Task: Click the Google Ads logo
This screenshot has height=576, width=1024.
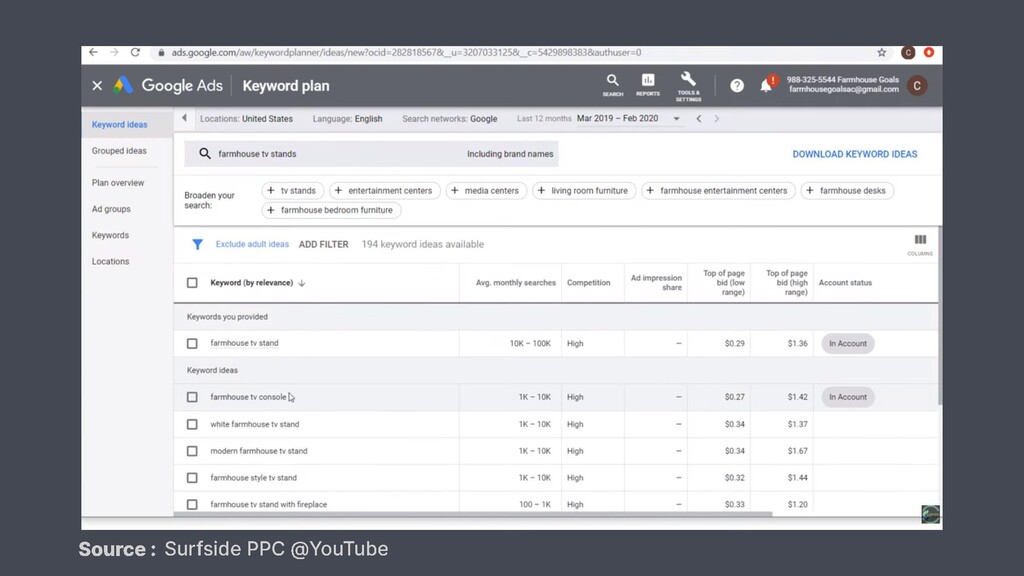Action: click(x=168, y=86)
